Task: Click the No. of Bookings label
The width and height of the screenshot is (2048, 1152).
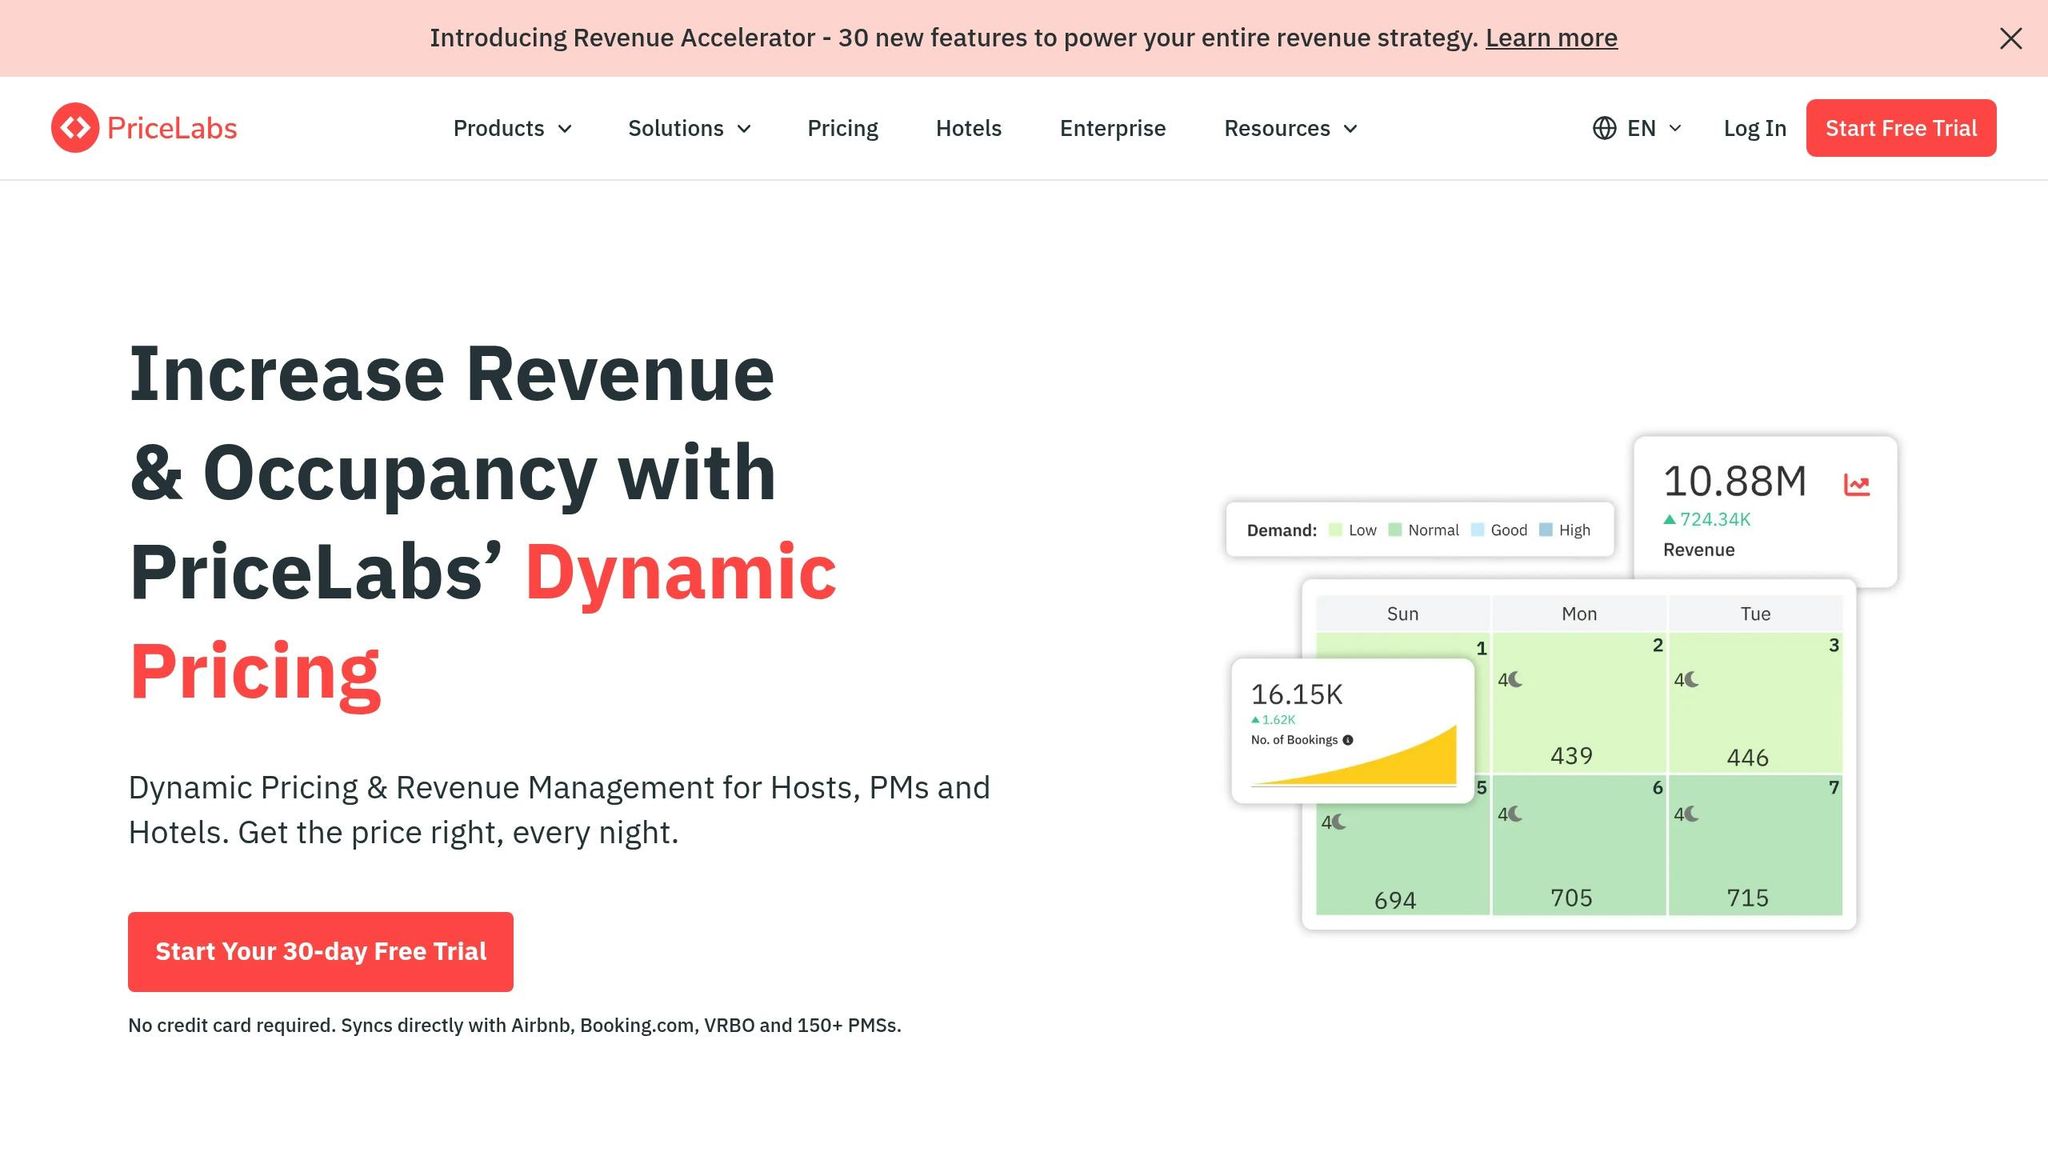Action: tap(1294, 740)
